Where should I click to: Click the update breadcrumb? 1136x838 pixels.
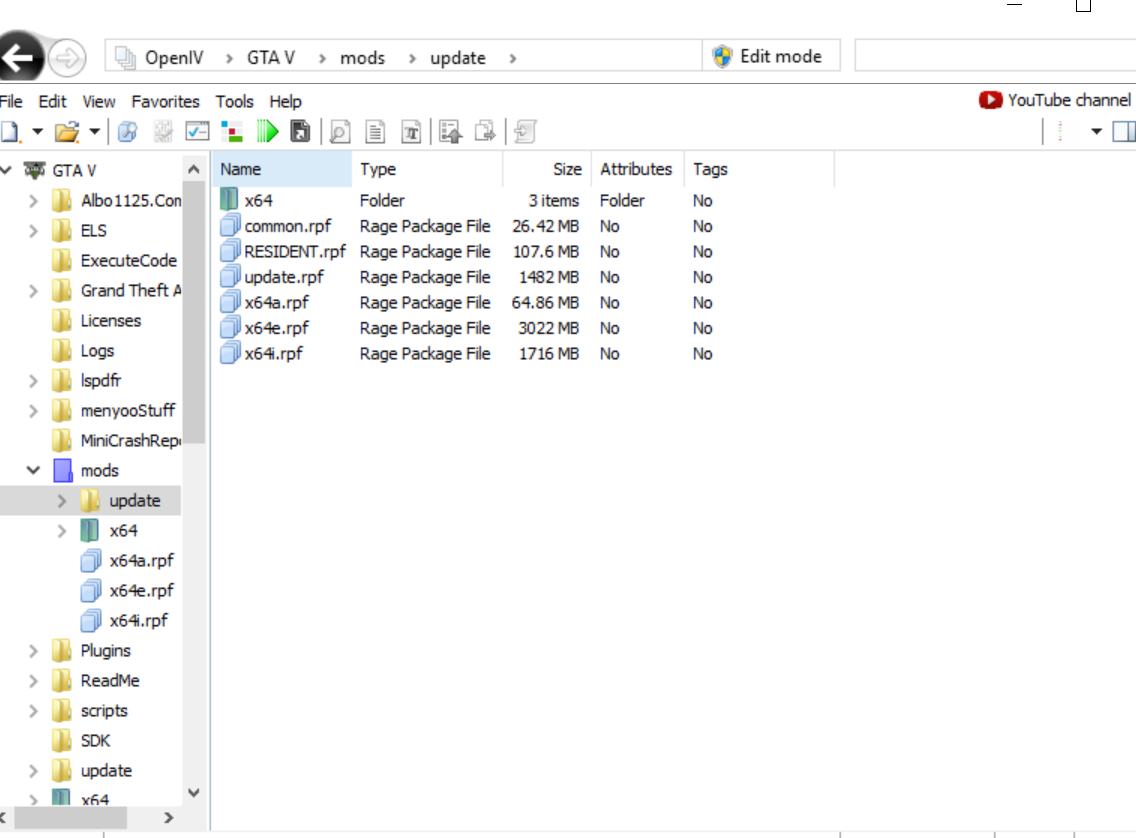(458, 58)
